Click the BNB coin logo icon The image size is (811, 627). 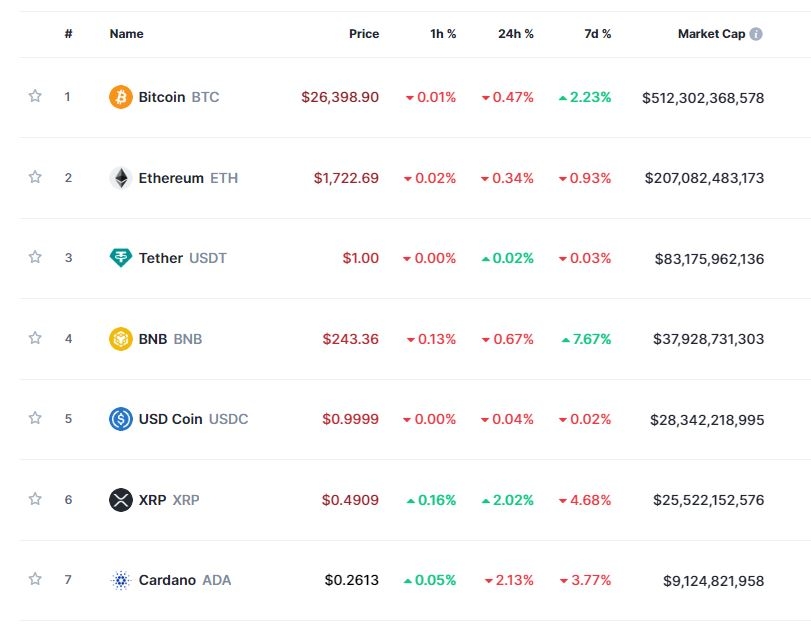120,339
